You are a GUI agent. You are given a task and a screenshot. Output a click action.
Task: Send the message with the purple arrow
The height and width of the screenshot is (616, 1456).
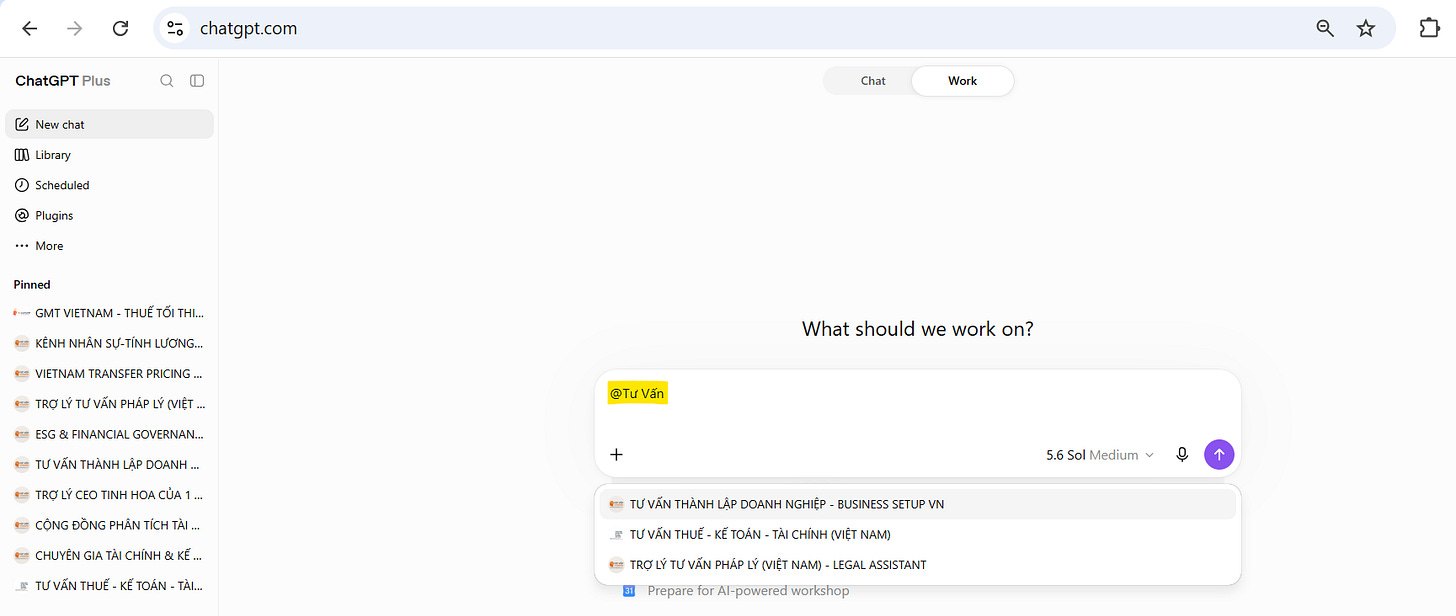1219,454
